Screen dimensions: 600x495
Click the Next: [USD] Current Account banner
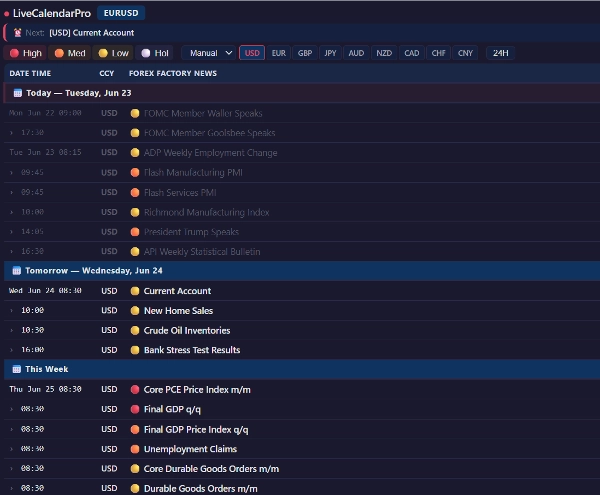[x=302, y=33]
